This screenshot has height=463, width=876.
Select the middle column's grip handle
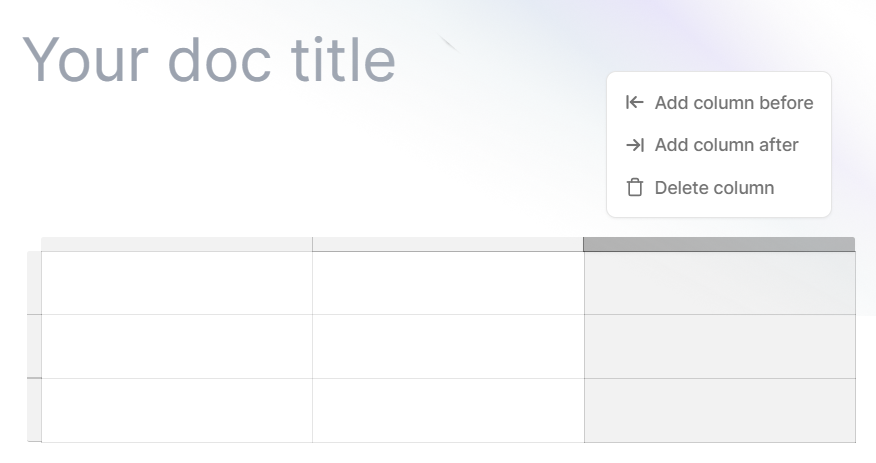(447, 244)
